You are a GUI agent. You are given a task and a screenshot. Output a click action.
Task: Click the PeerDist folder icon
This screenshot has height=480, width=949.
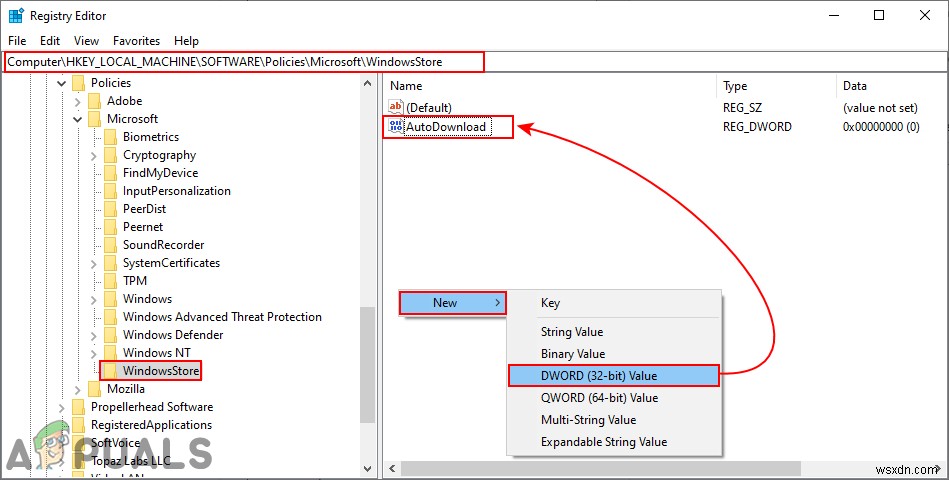[x=110, y=209]
